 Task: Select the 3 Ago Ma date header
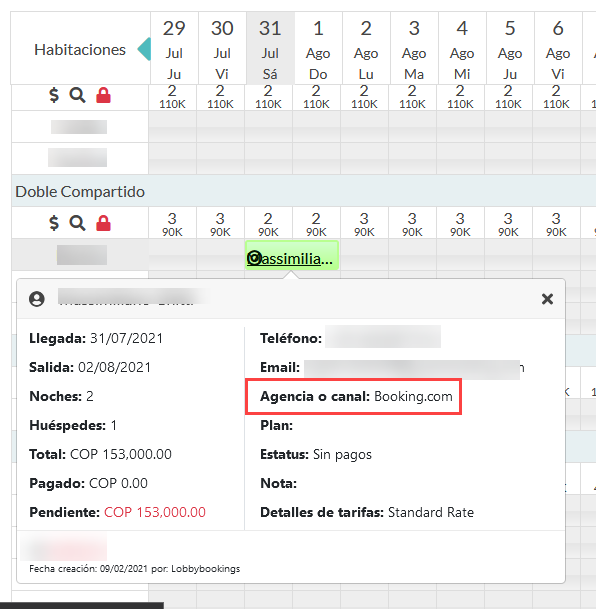click(x=414, y=48)
